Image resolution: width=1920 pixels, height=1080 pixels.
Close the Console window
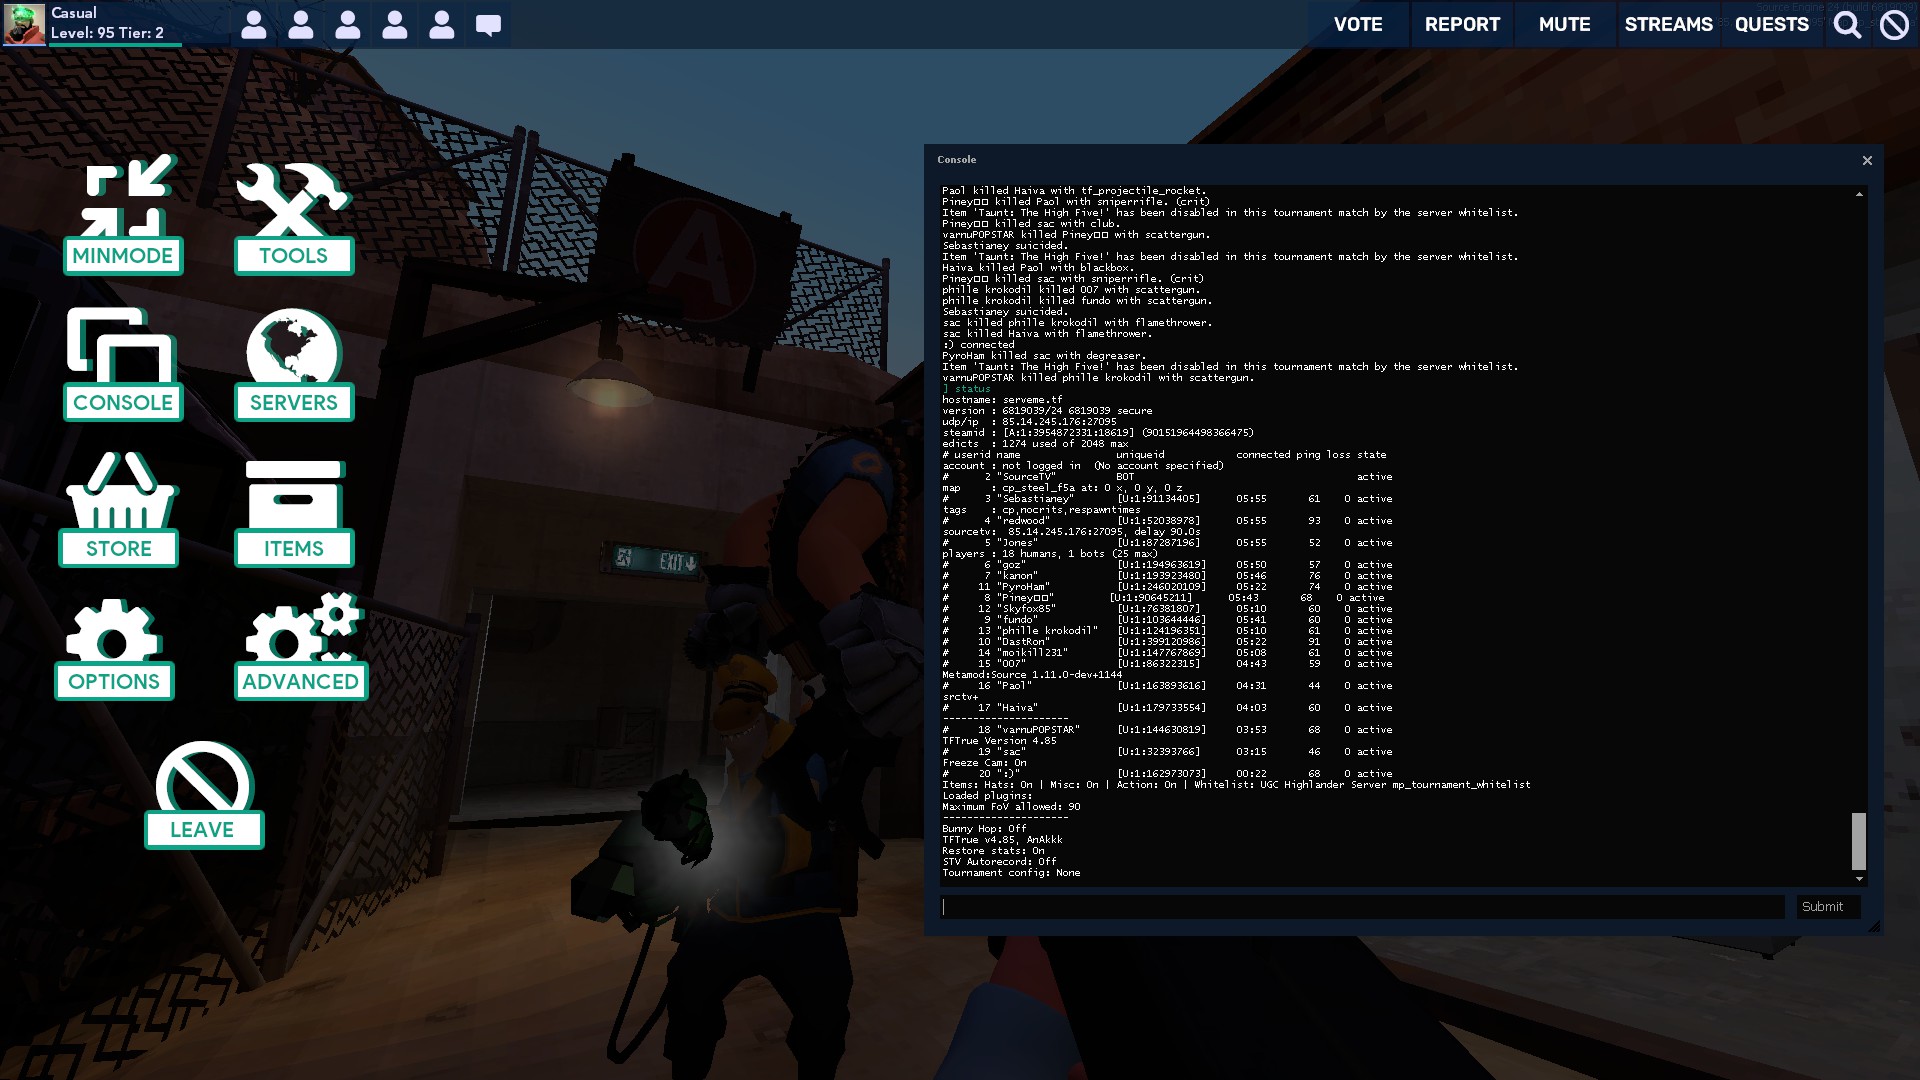pyautogui.click(x=1866, y=160)
